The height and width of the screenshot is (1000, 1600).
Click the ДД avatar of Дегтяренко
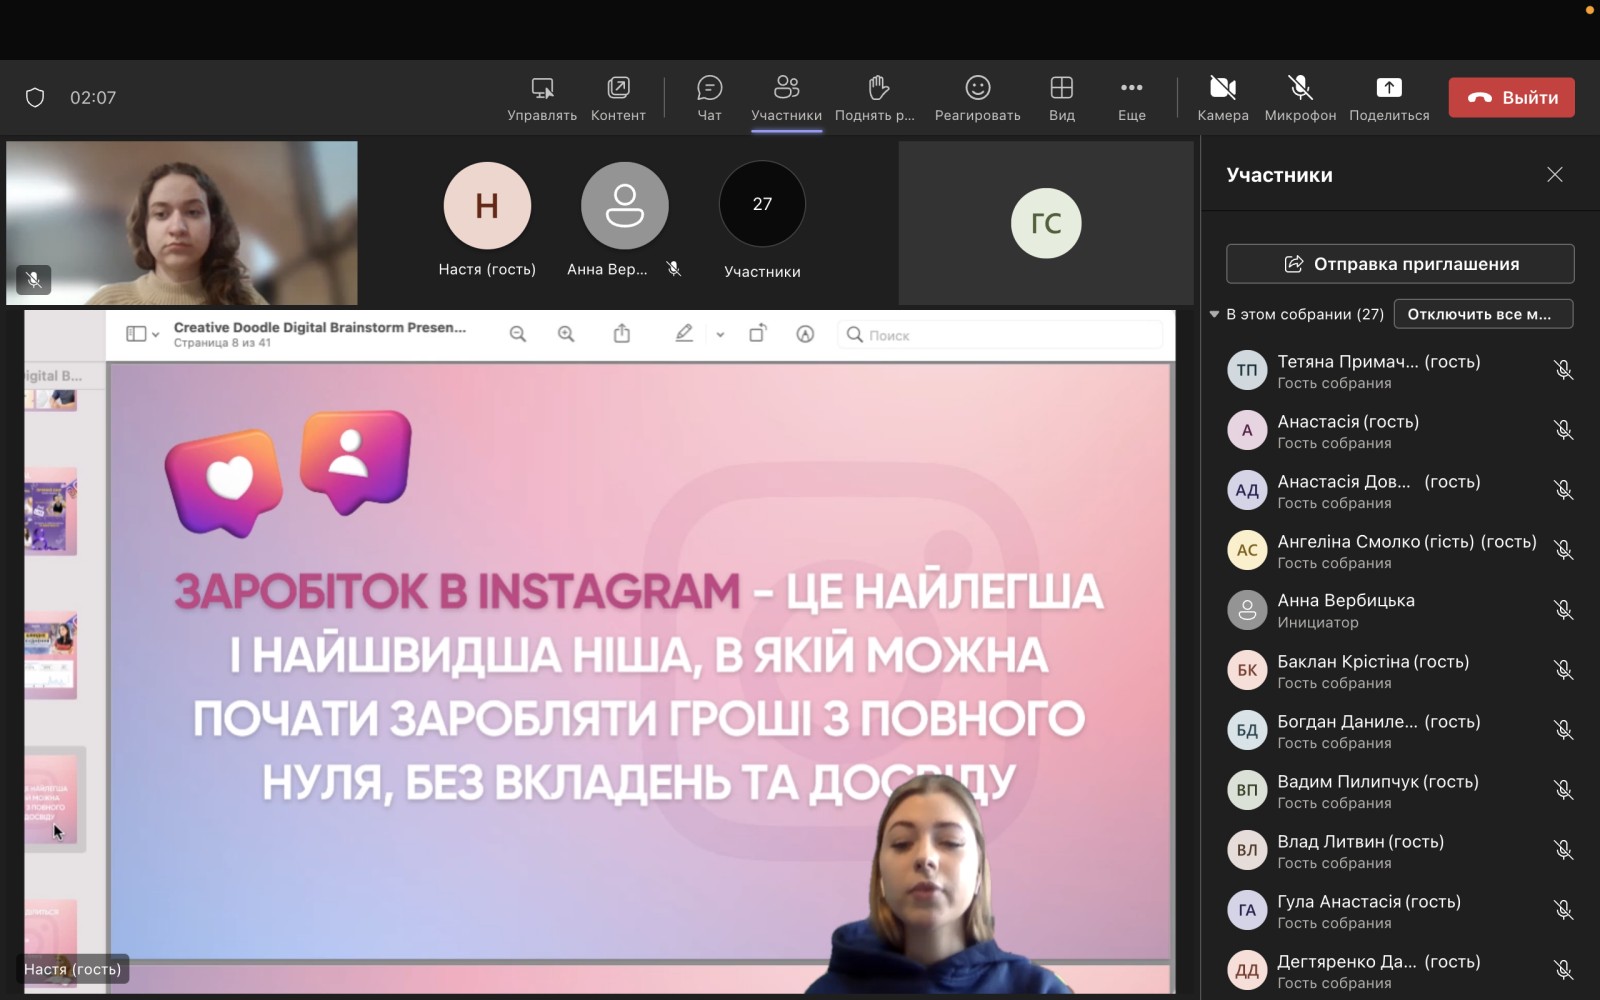tap(1247, 970)
